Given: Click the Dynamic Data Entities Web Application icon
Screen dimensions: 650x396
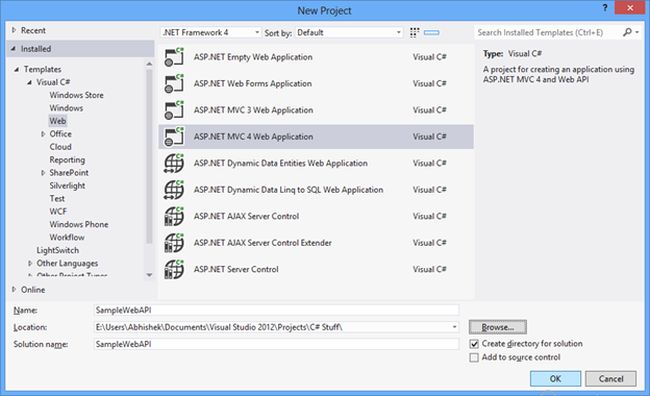Looking at the screenshot, I should coord(174,163).
